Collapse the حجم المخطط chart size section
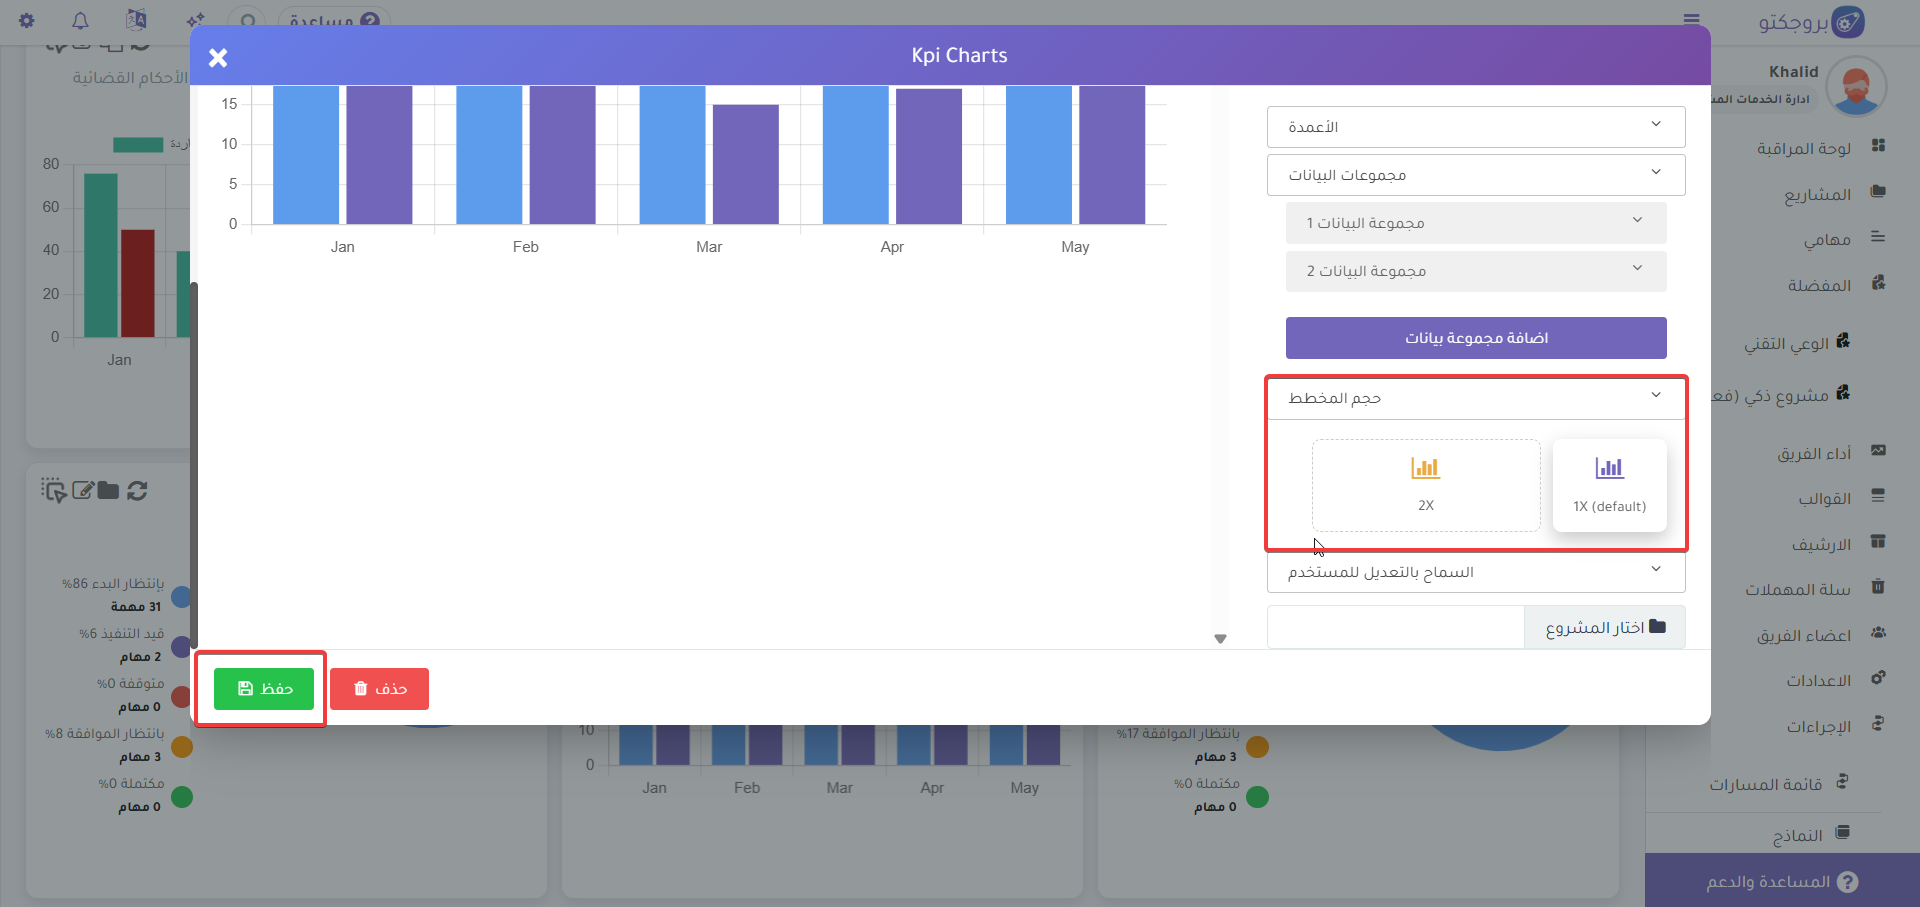Viewport: 1920px width, 907px height. tap(1475, 398)
